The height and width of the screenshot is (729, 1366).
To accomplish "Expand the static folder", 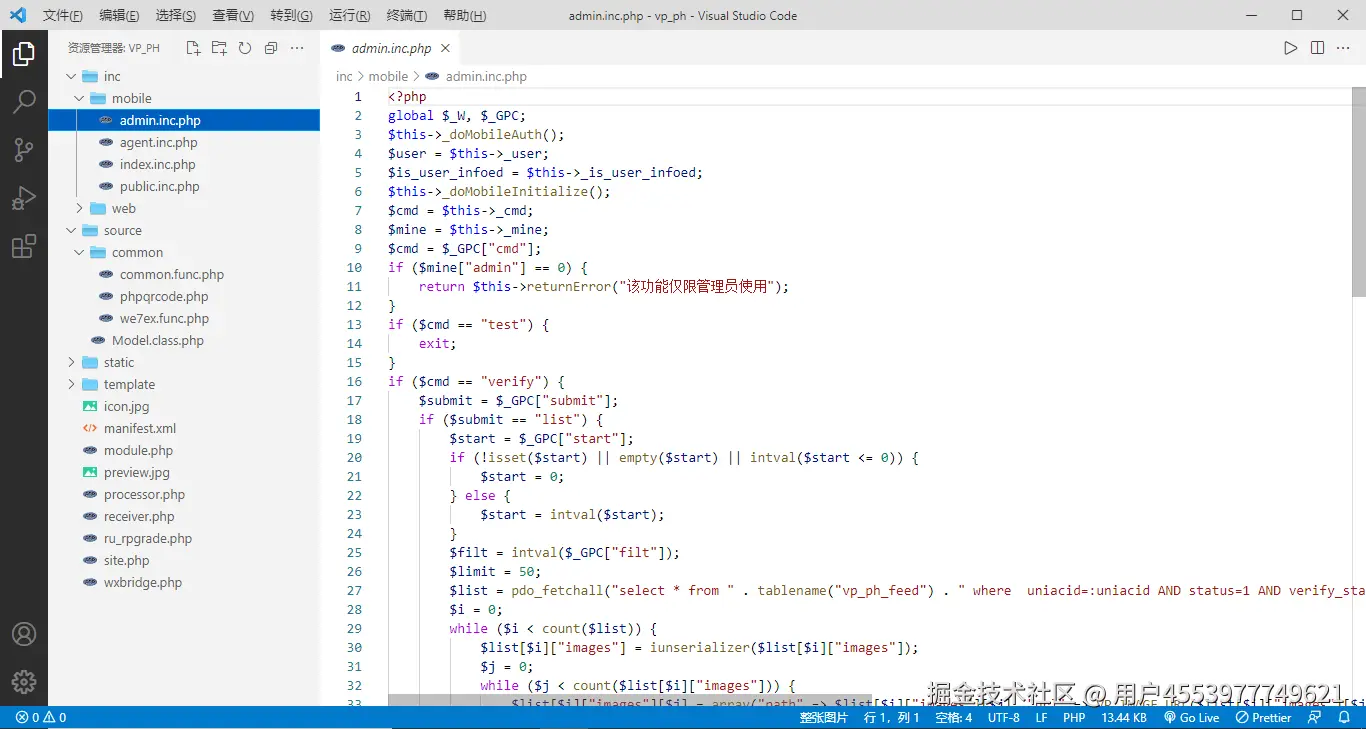I will (x=118, y=363).
